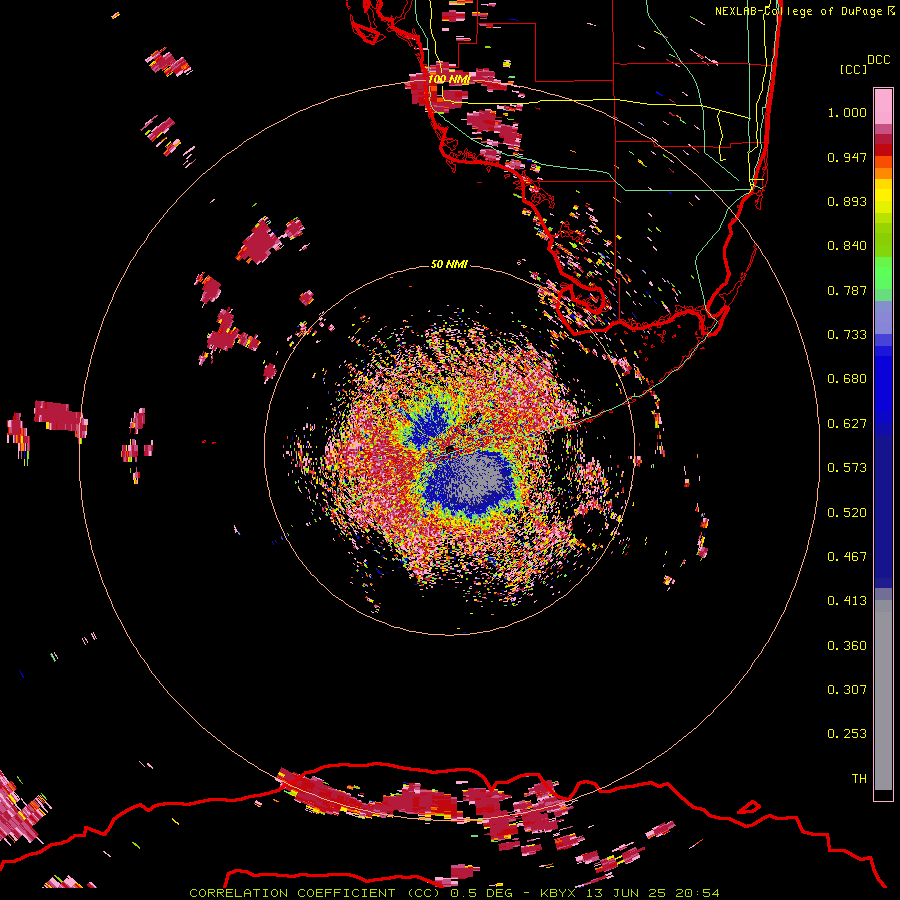Select the 0.893 scale value
The width and height of the screenshot is (900, 900).
847,201
